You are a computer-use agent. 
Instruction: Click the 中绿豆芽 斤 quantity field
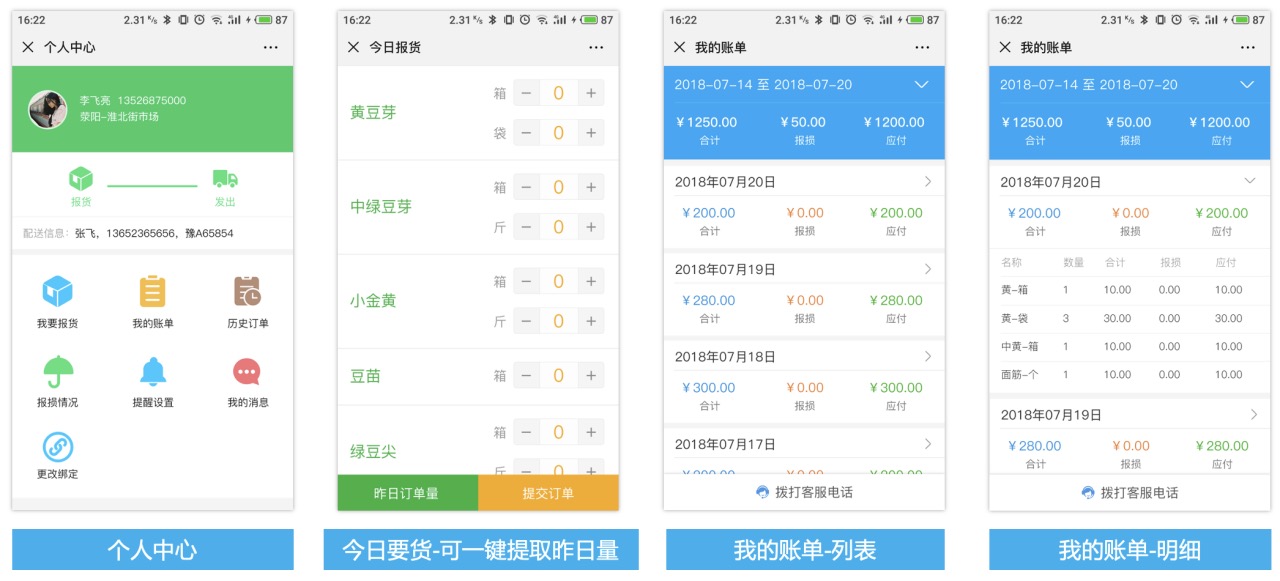pyautogui.click(x=558, y=227)
